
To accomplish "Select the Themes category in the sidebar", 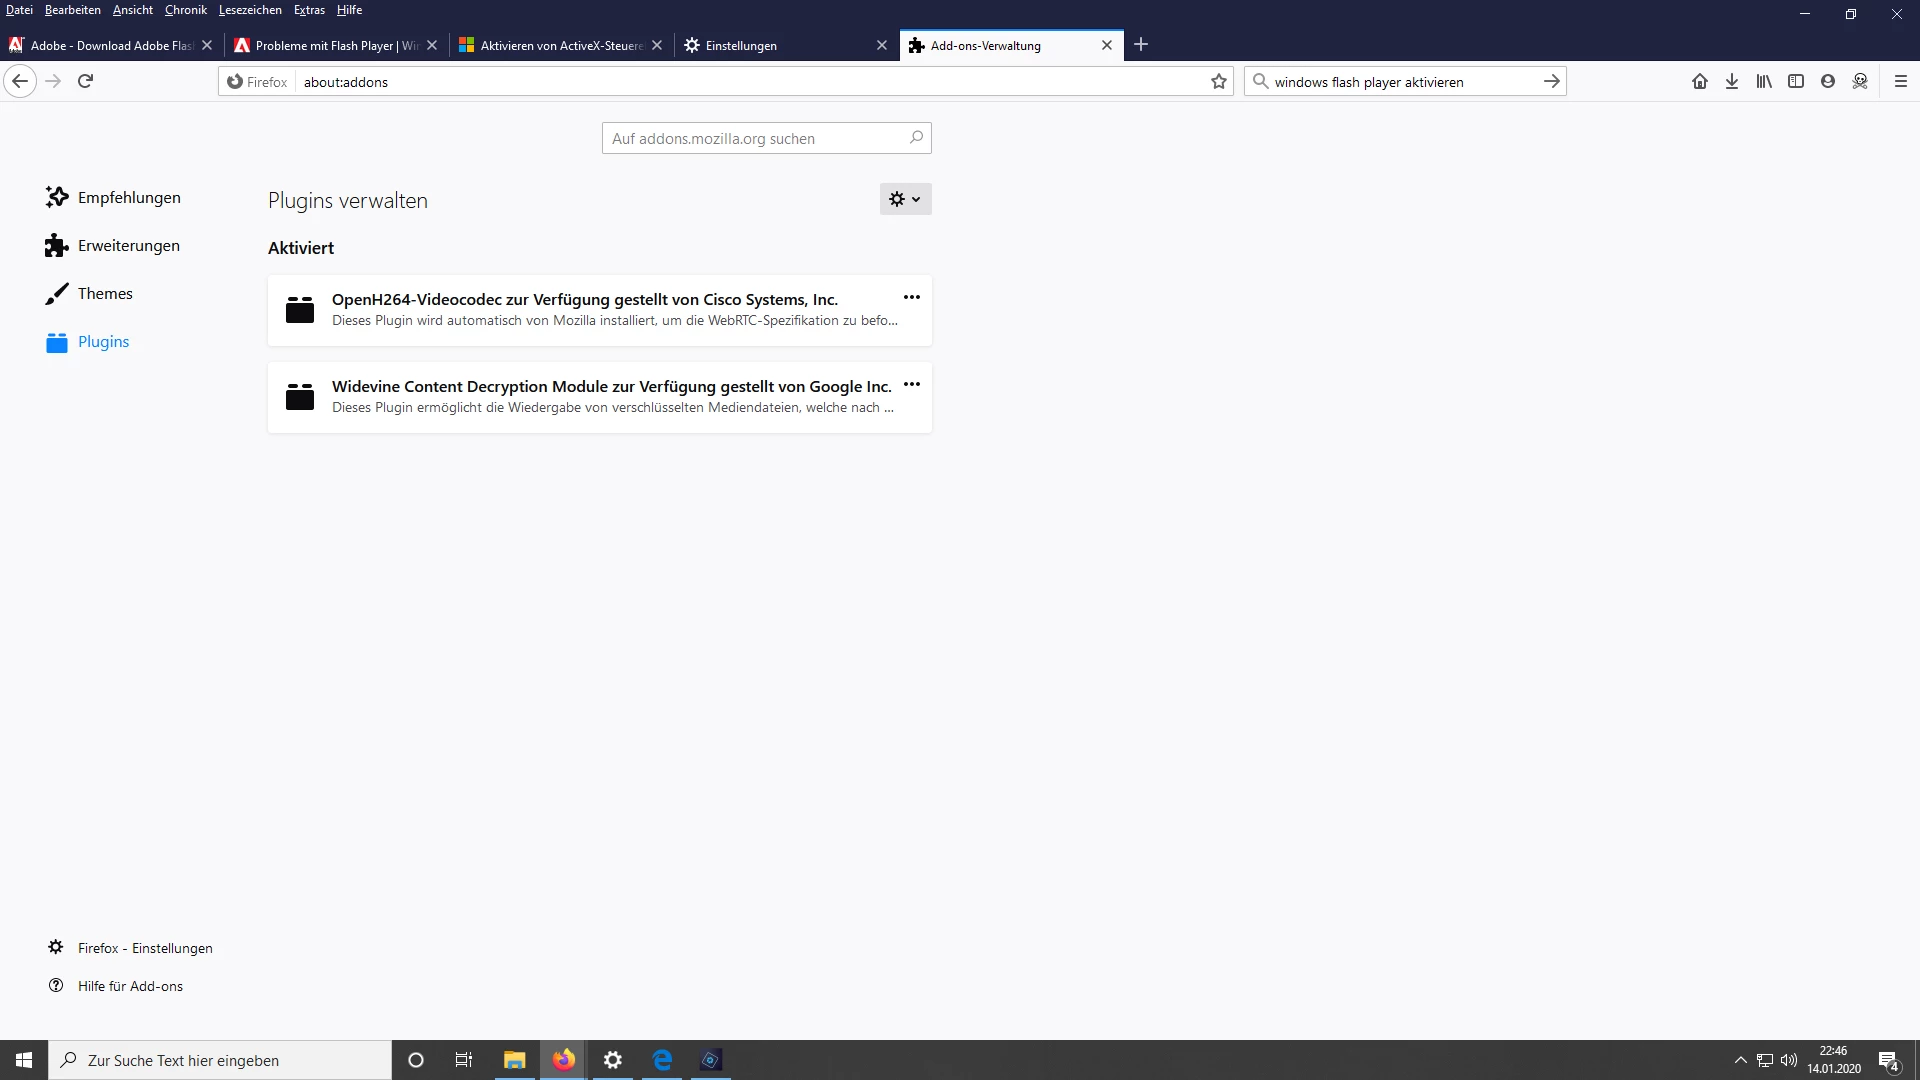I will point(105,294).
